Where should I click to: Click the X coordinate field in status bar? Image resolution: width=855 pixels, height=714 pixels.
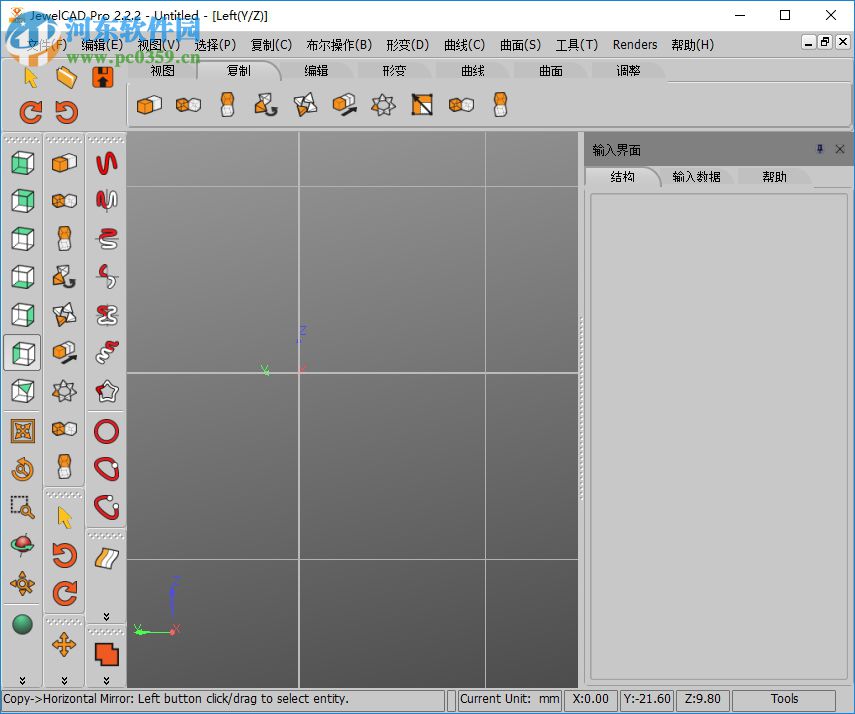[x=590, y=699]
